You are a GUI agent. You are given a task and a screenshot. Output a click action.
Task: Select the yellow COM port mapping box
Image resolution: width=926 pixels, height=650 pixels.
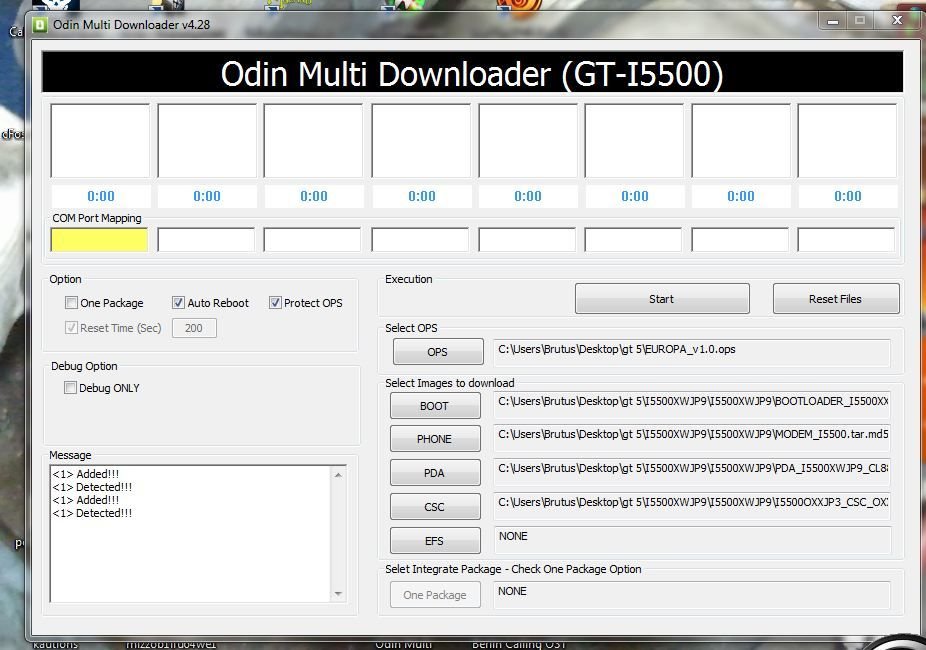pos(99,240)
